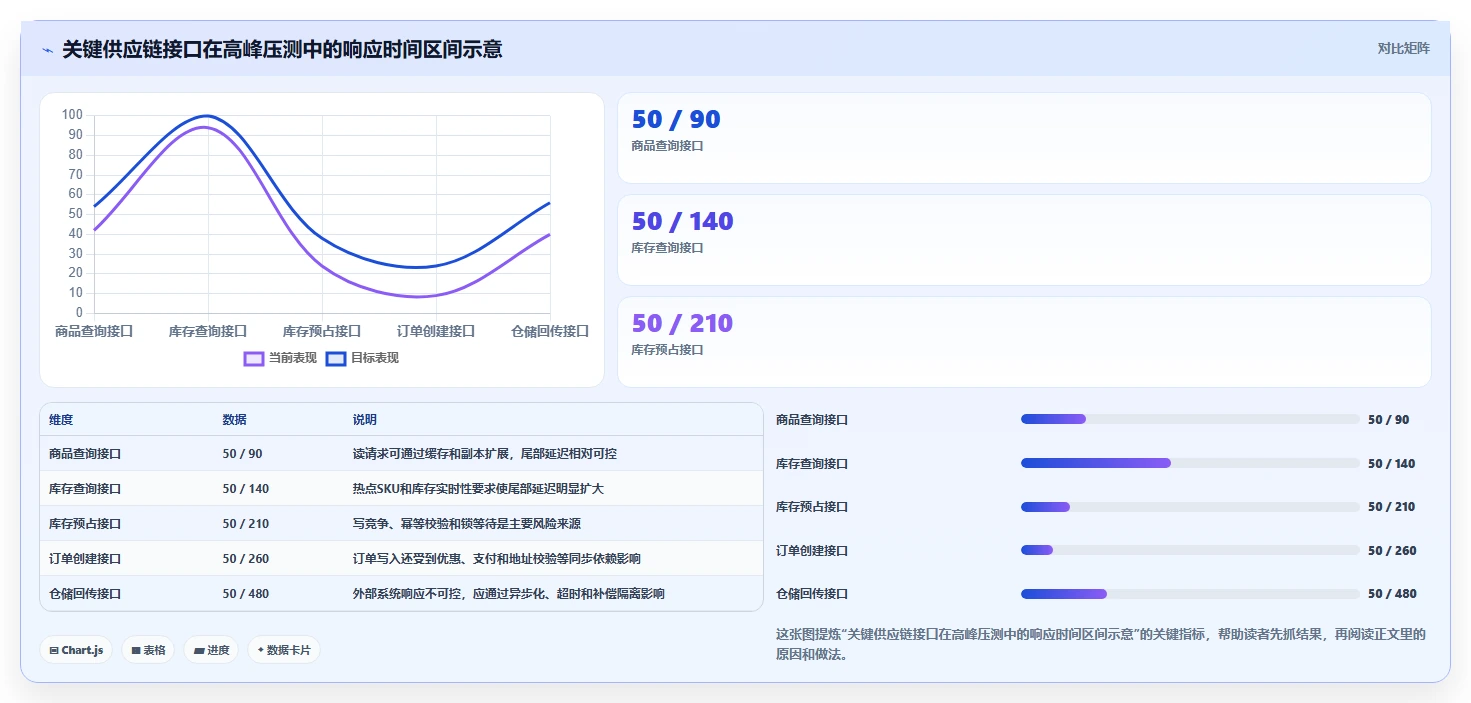Select the 库存预占接口 cell in the table
Viewport: 1471px width, 703px height.
[x=85, y=524]
